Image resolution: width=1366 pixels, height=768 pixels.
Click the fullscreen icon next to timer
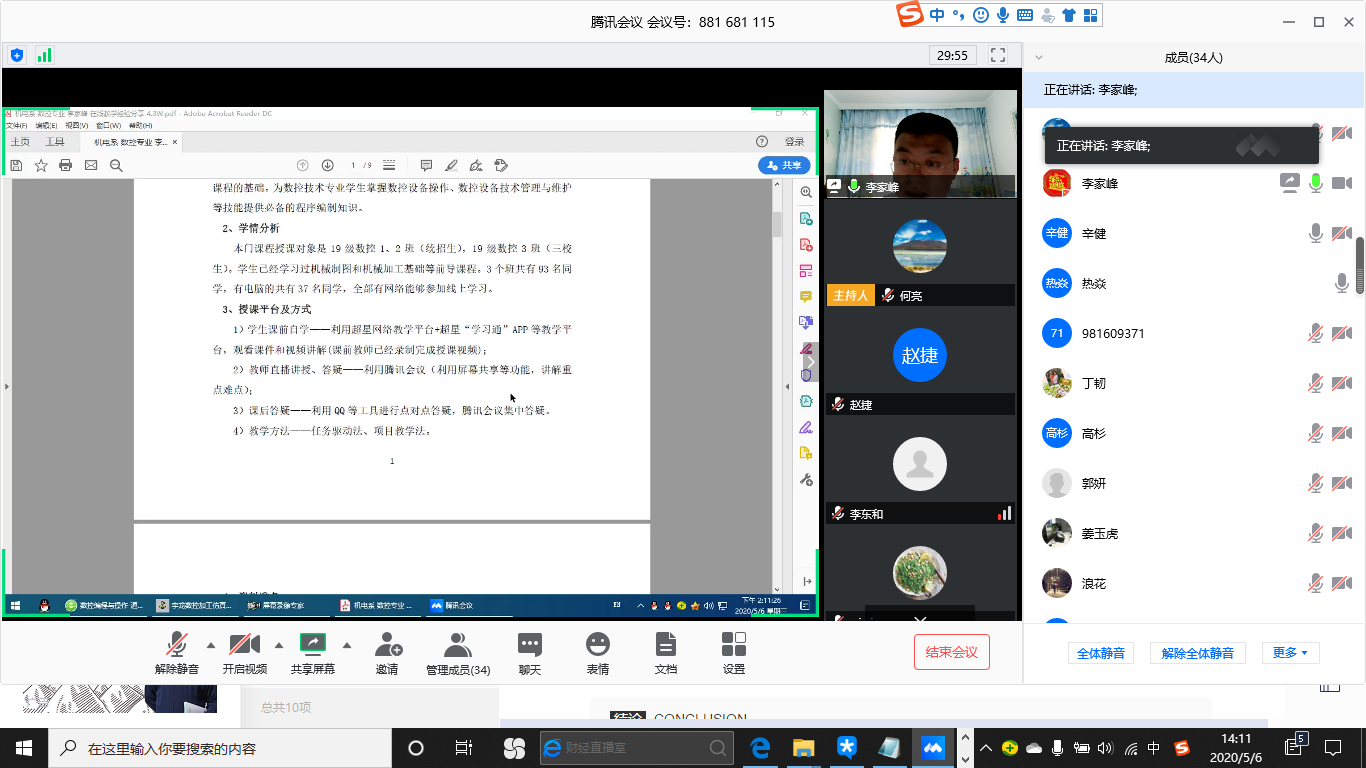click(997, 55)
